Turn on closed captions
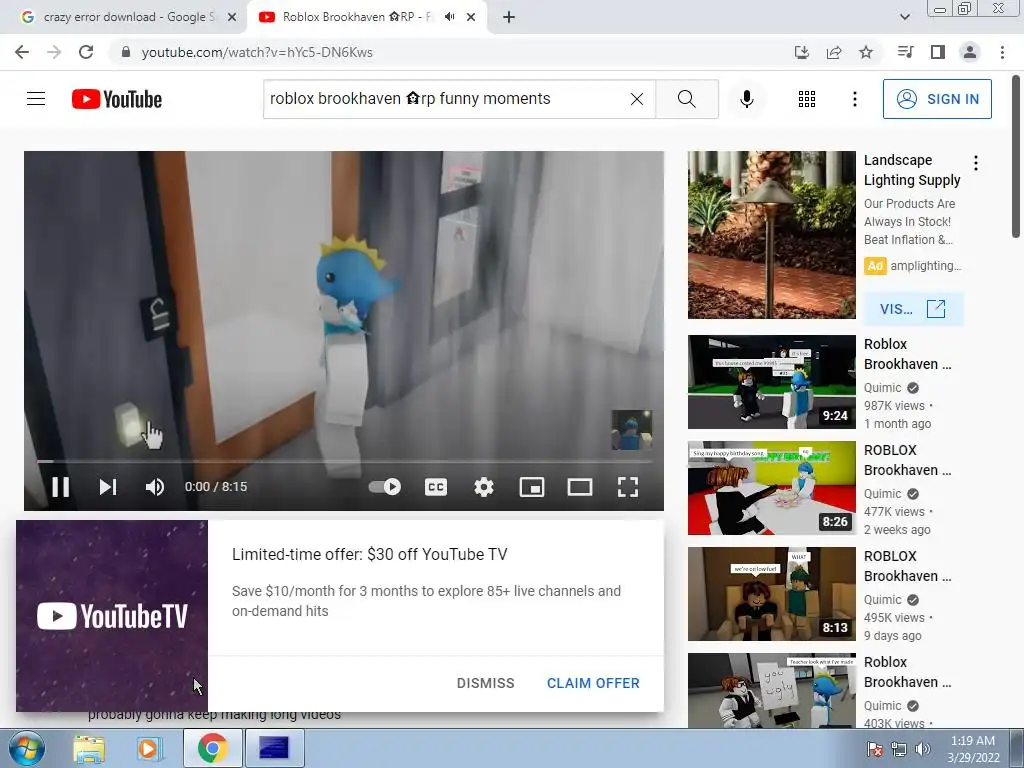The image size is (1024, 768). [x=436, y=487]
